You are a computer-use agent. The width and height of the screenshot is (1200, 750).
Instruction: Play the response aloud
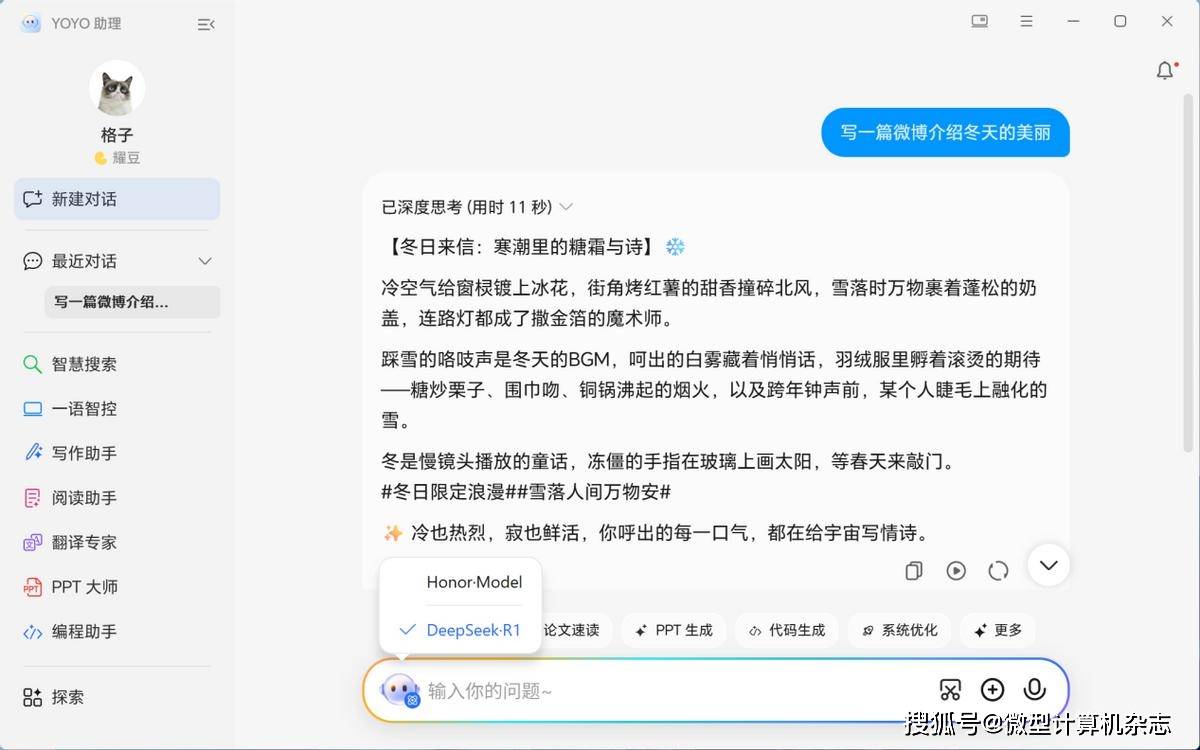pyautogui.click(x=956, y=570)
